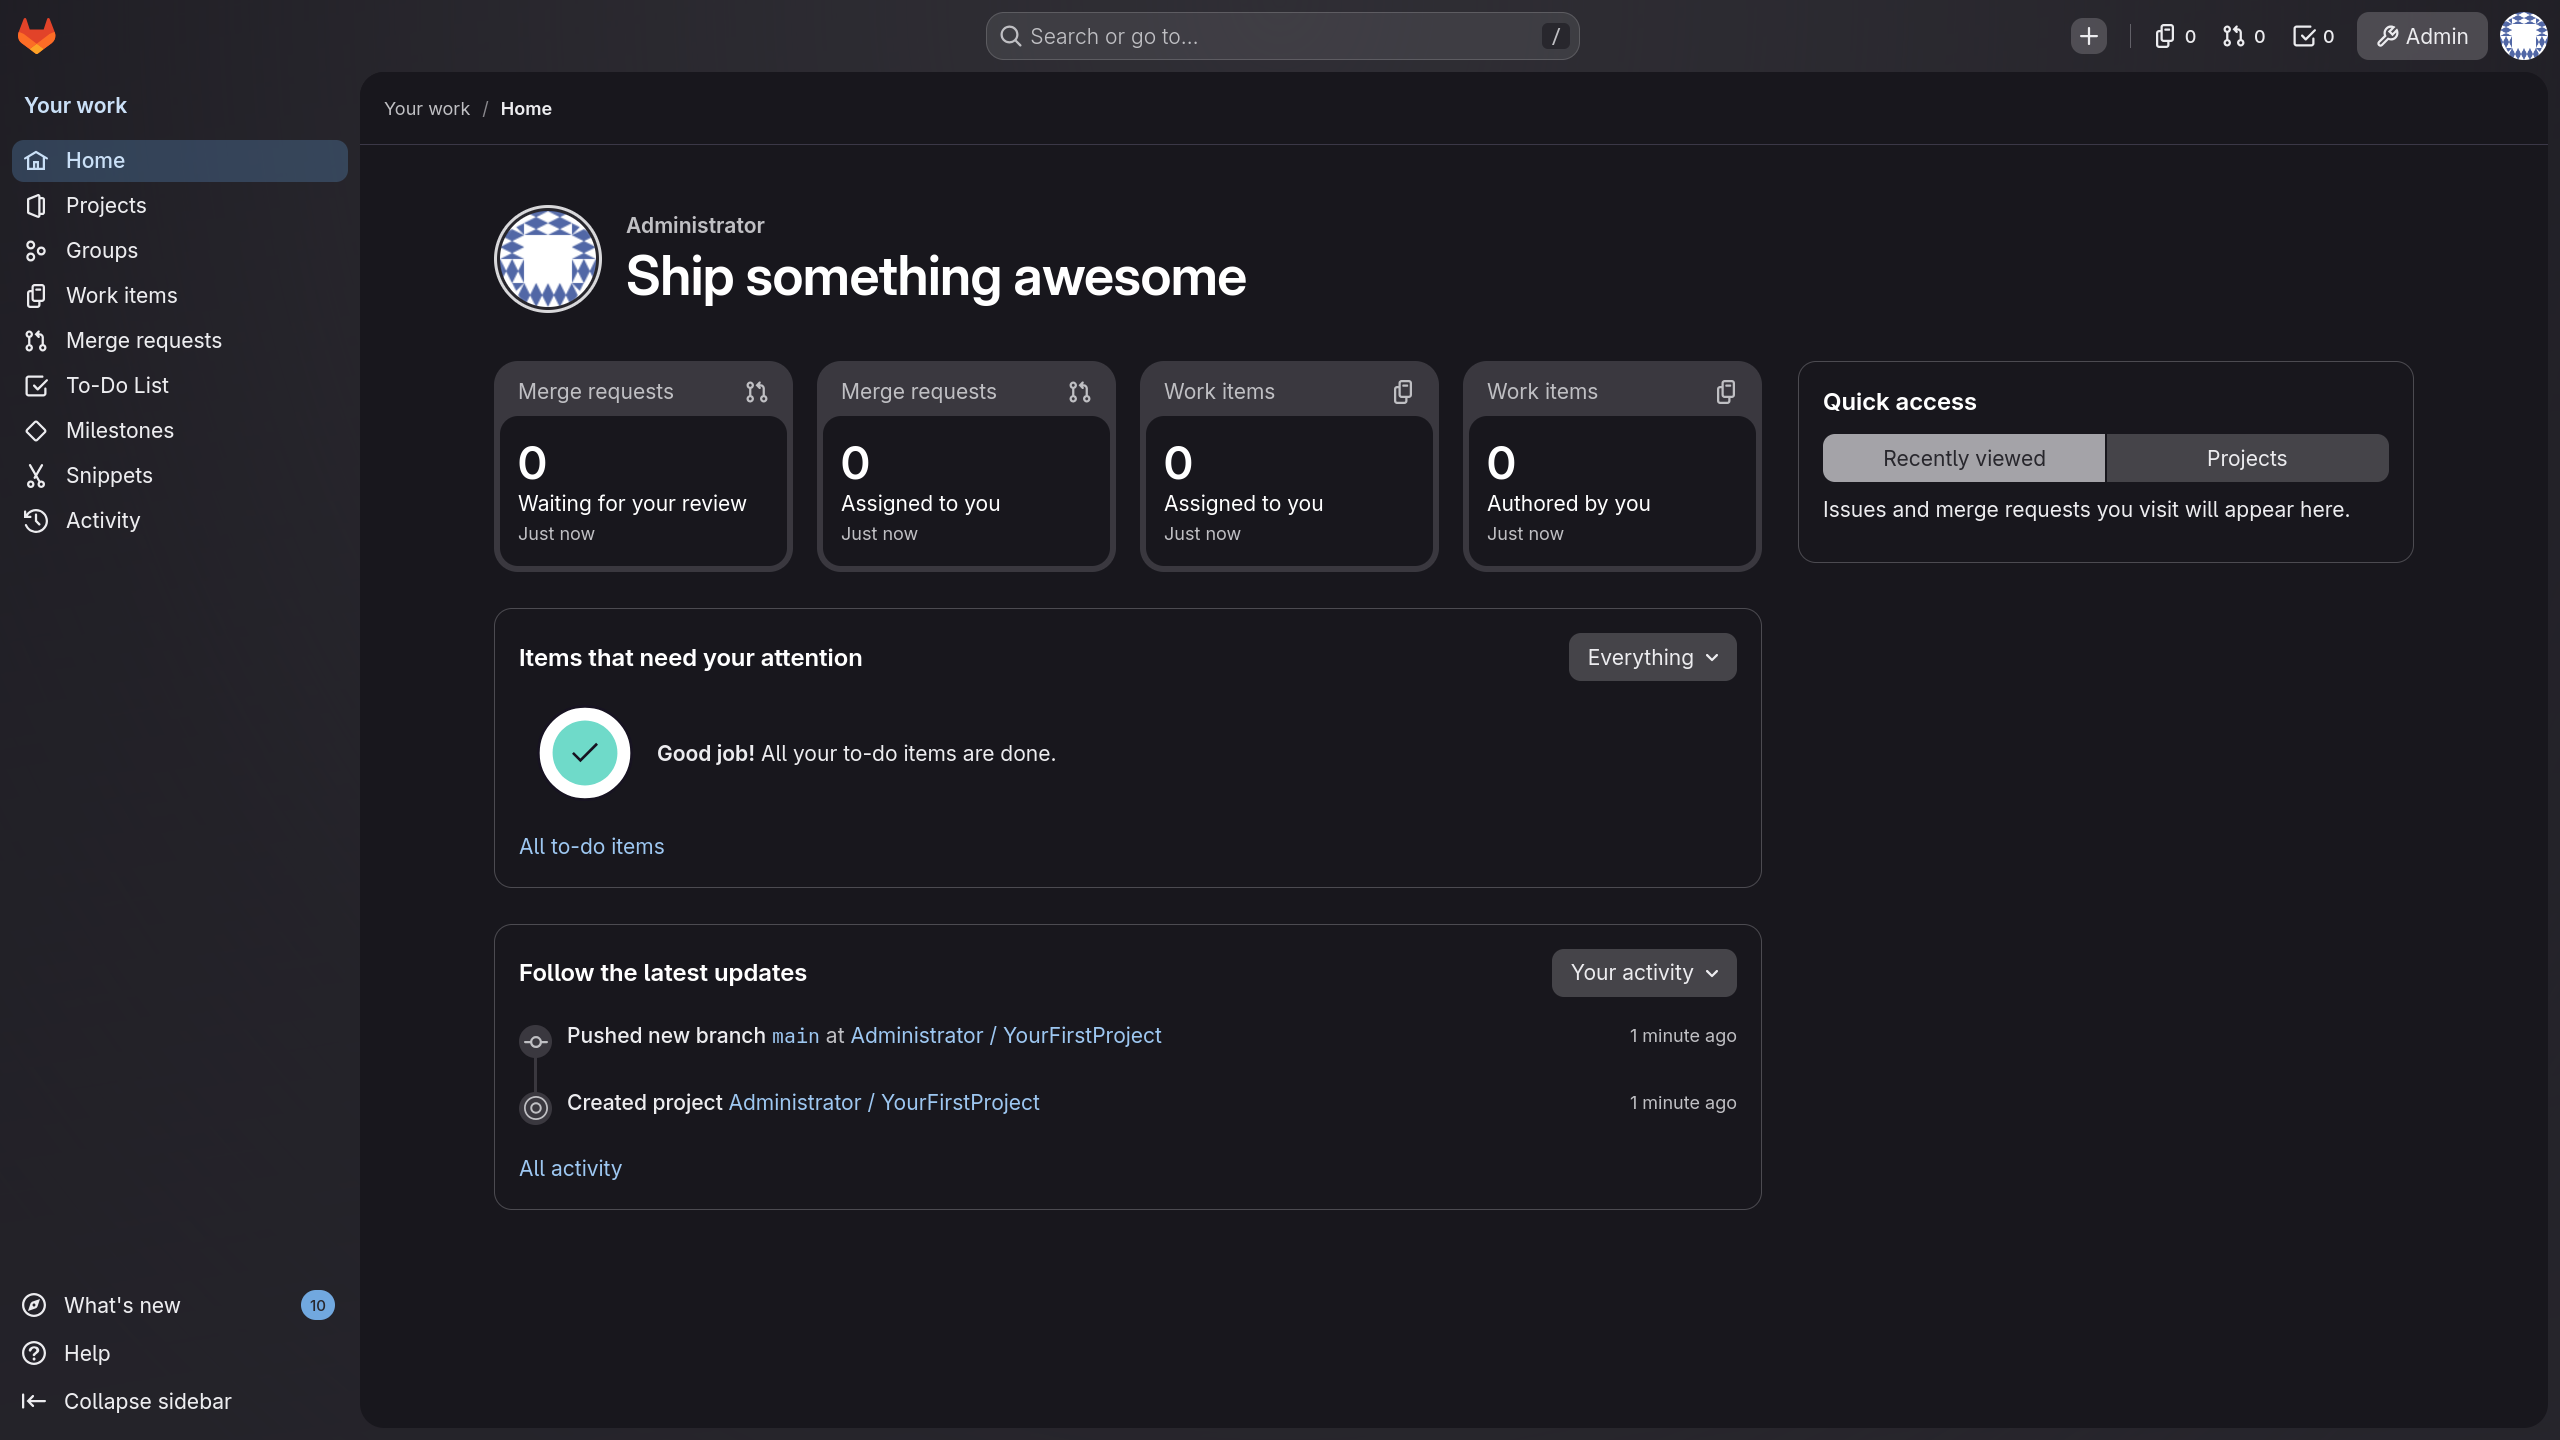Open the user avatar menu in top bar

click(x=2524, y=36)
